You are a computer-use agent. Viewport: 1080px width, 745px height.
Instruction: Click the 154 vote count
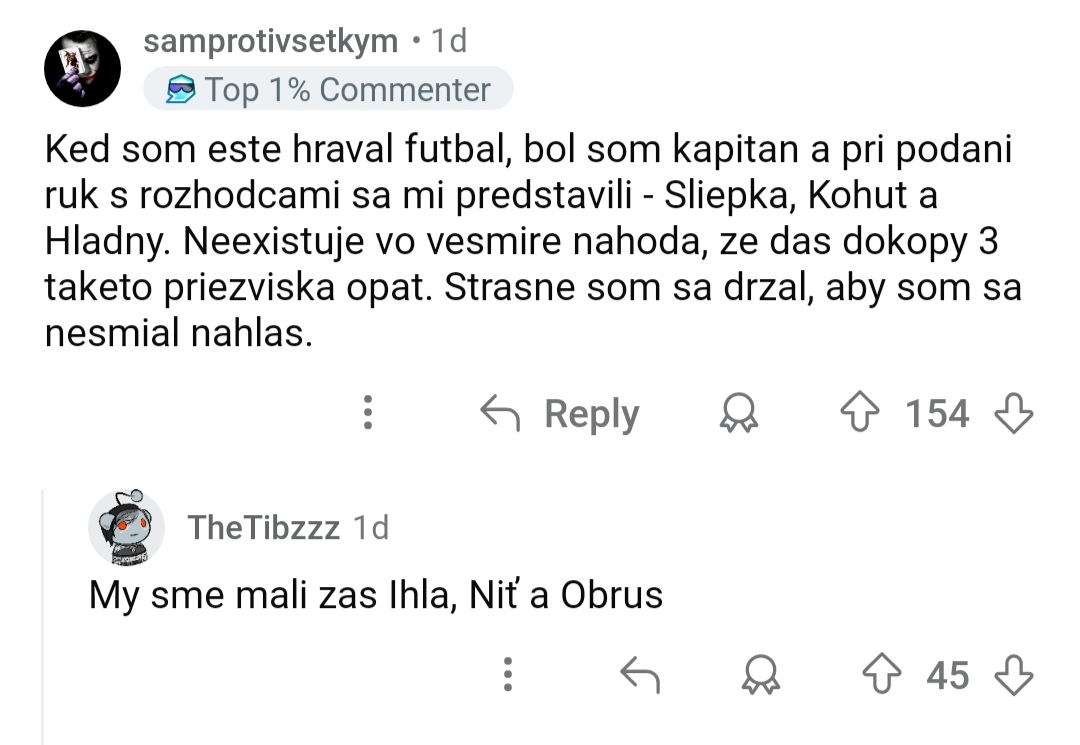pyautogui.click(x=937, y=413)
